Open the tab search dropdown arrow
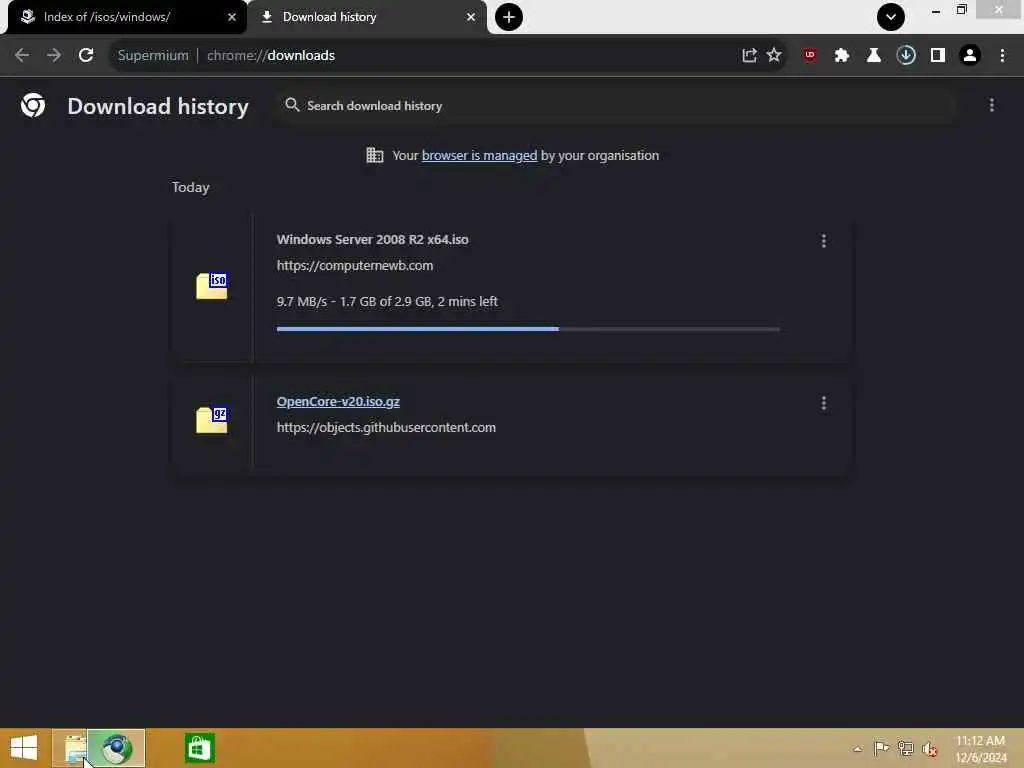 tap(891, 17)
